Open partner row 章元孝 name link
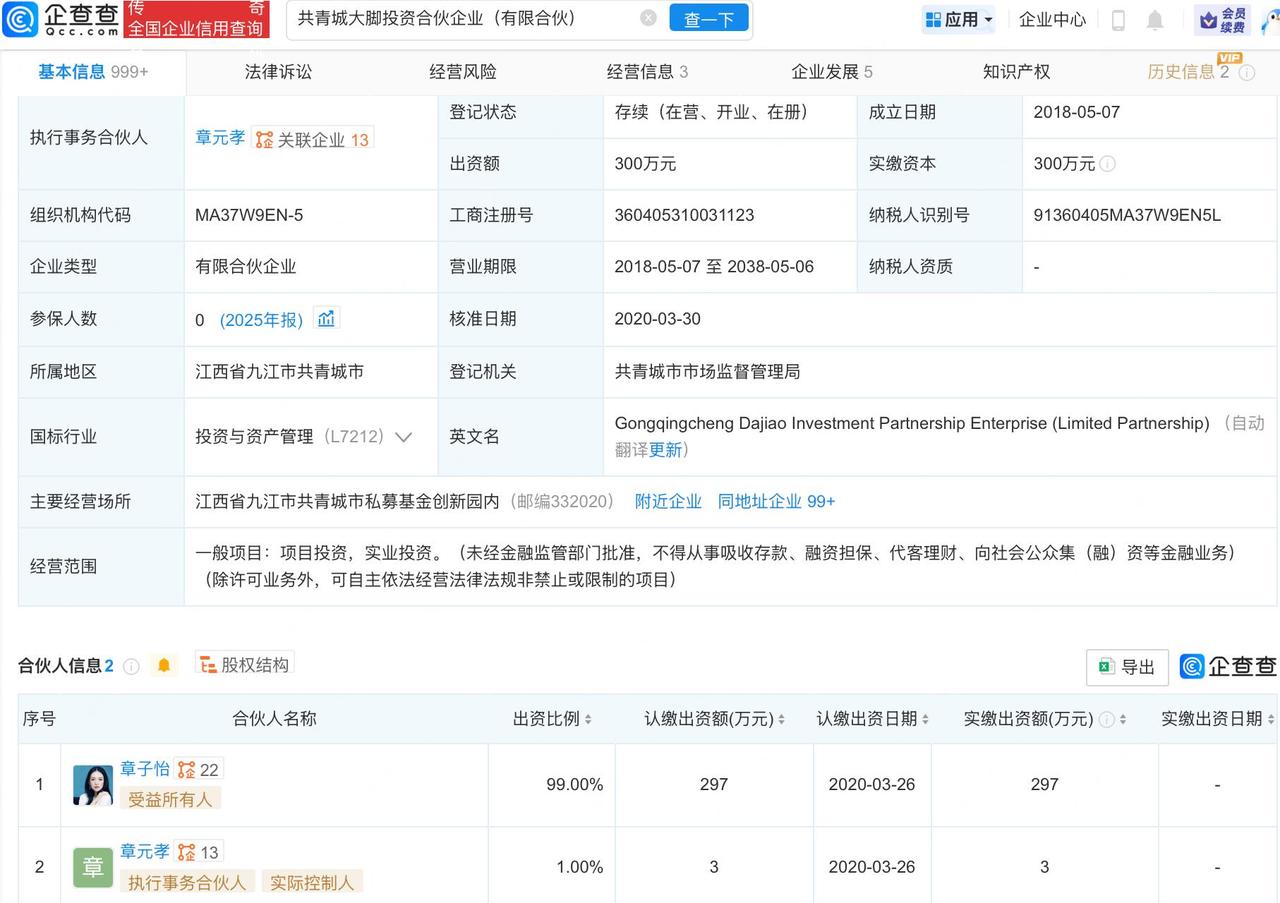This screenshot has height=903, width=1280. [x=145, y=852]
